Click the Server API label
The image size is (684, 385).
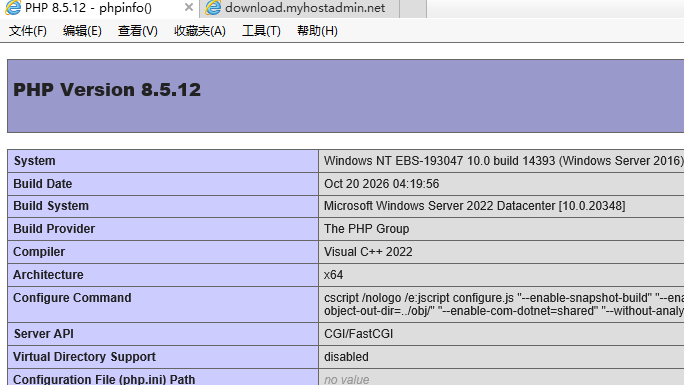[43, 334]
